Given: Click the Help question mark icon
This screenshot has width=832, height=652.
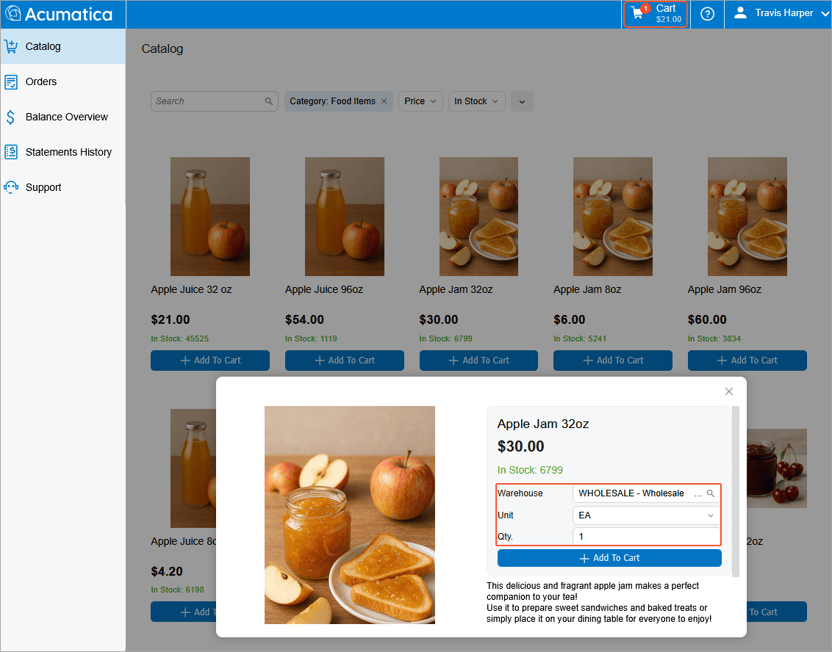Looking at the screenshot, I should (707, 13).
